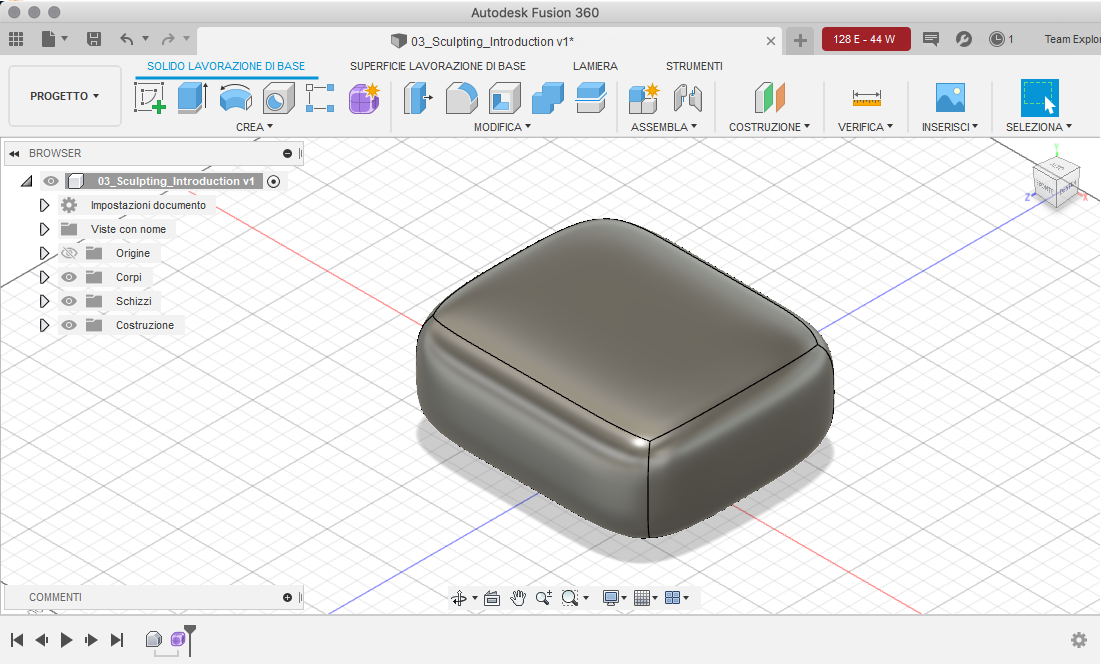Screen dimensions: 1101x664
Task: Switch to the LAMIERA tab
Action: coord(595,66)
